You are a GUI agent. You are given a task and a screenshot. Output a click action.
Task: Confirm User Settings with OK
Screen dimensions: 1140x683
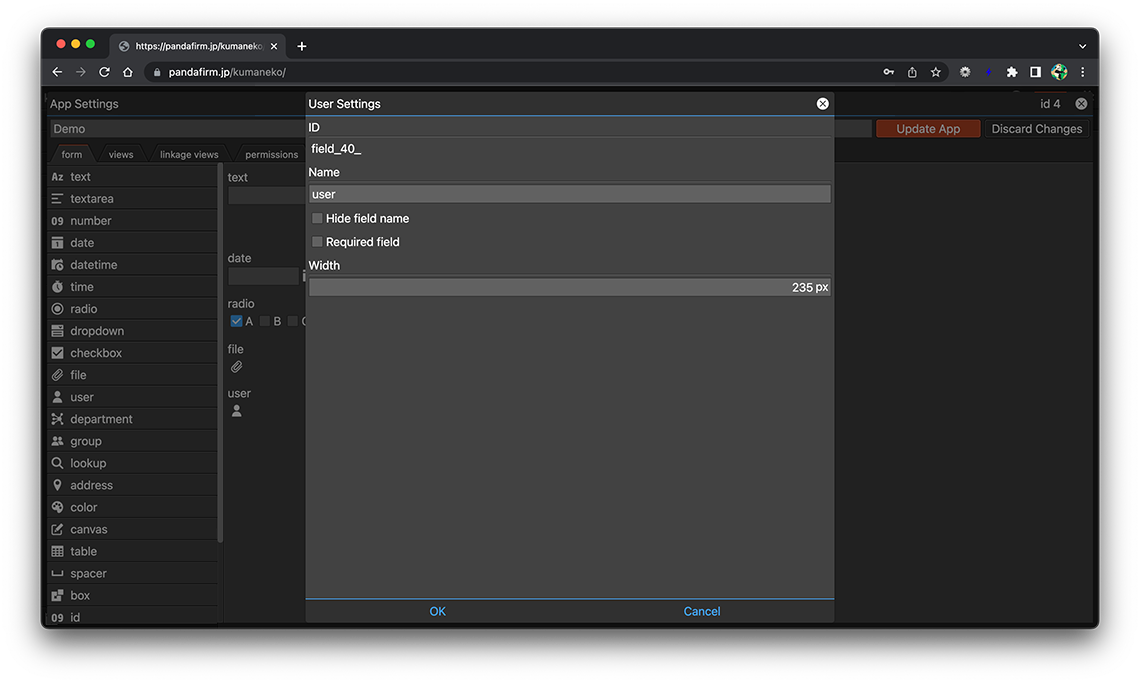click(437, 611)
